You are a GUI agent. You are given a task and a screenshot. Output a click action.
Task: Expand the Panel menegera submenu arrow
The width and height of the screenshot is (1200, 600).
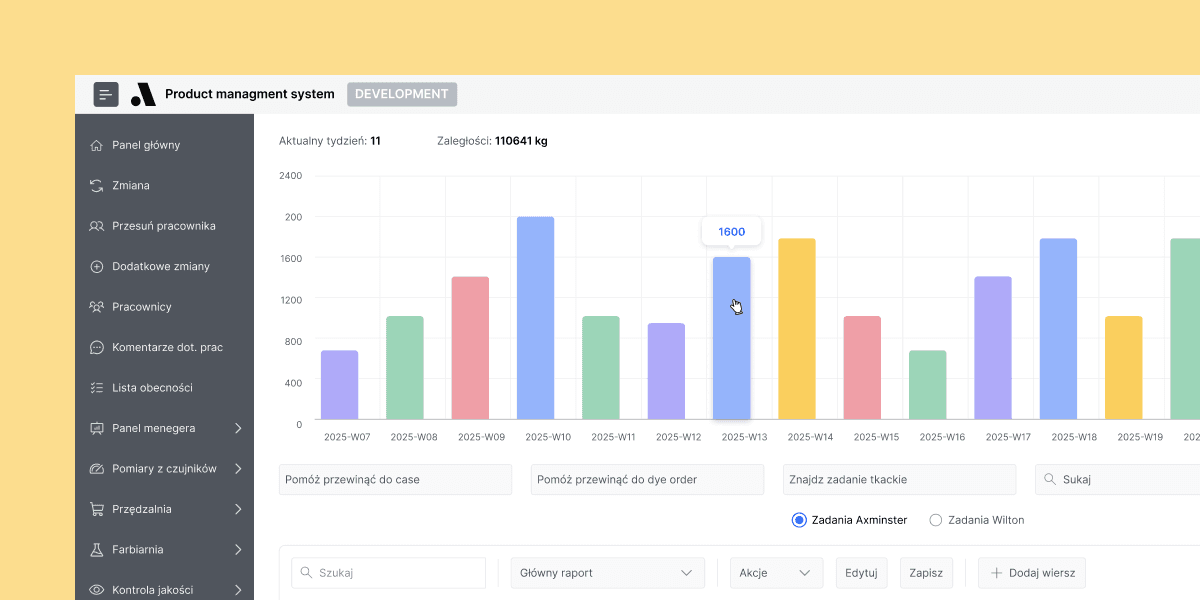(x=238, y=429)
